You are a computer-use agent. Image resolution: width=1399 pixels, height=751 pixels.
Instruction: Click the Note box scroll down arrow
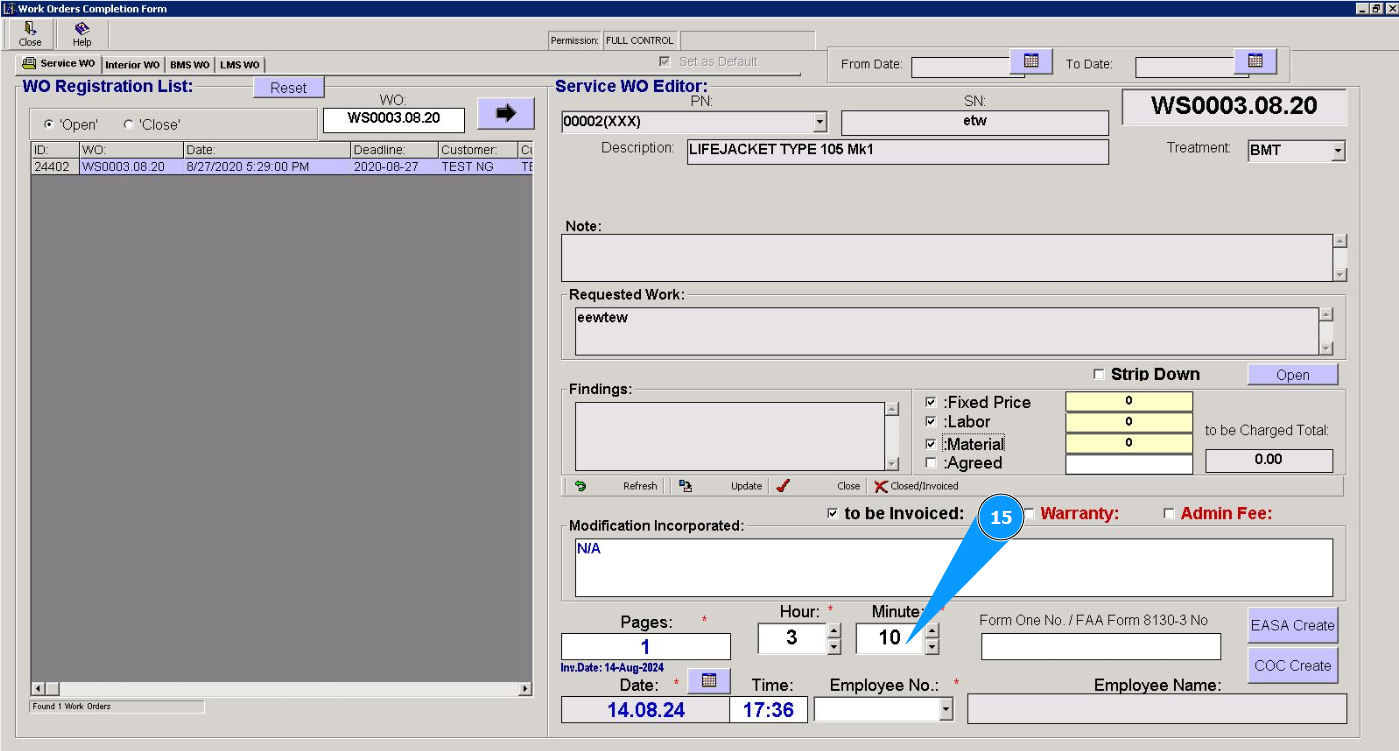click(1340, 274)
